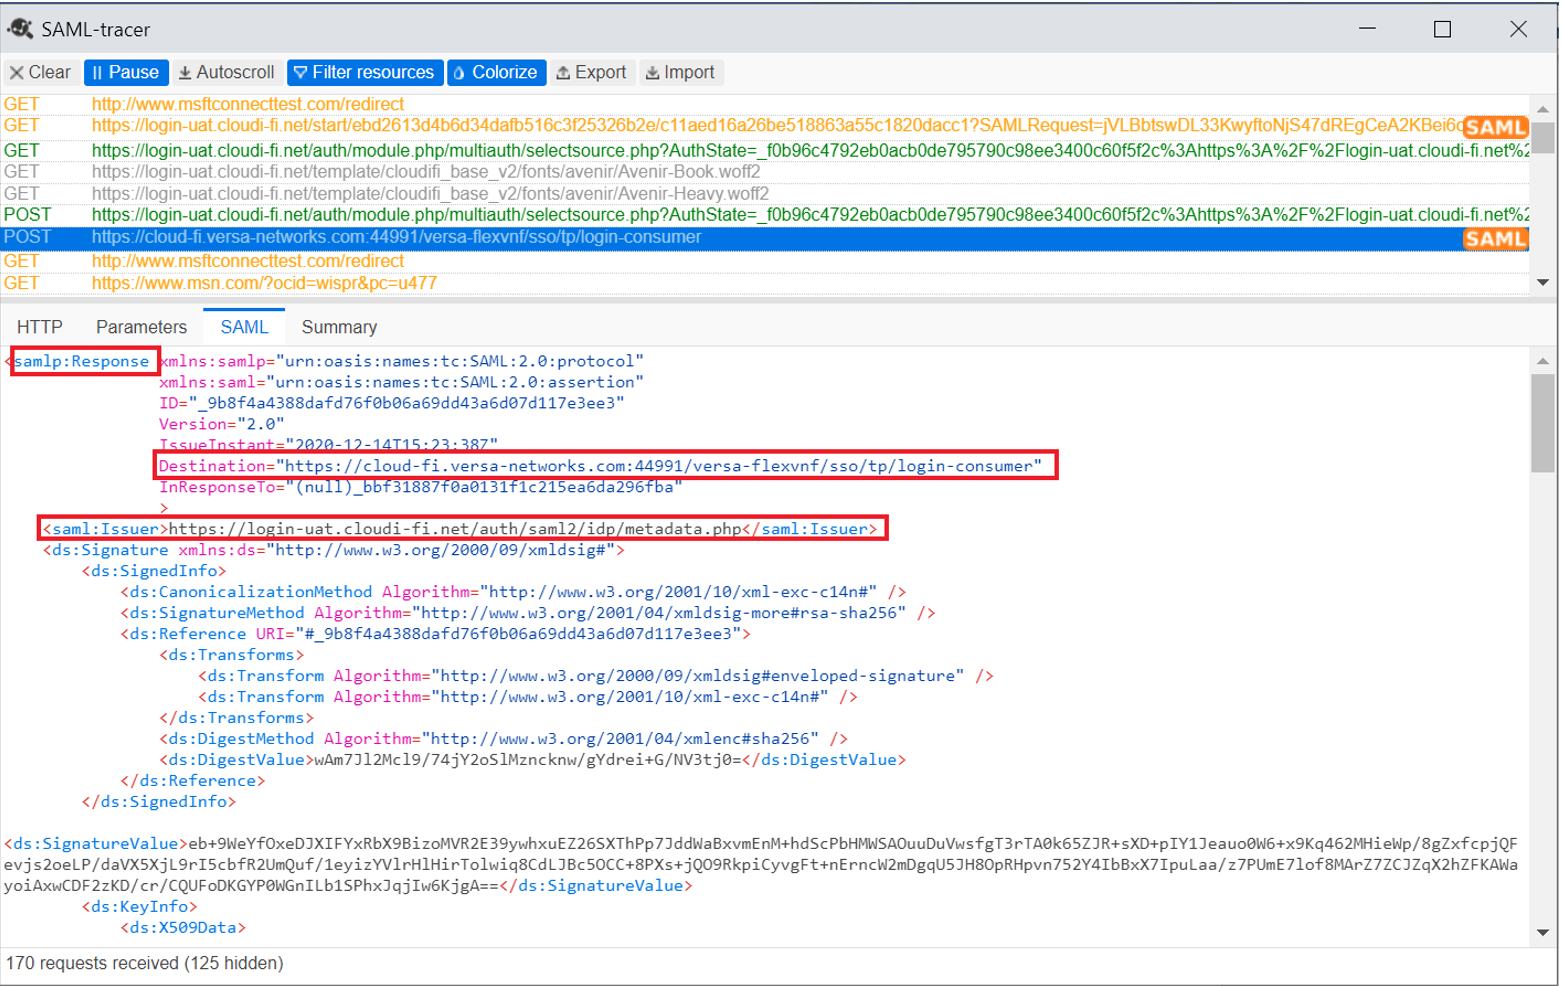Click the down arrow on the request list scrollbar

(x=1544, y=282)
